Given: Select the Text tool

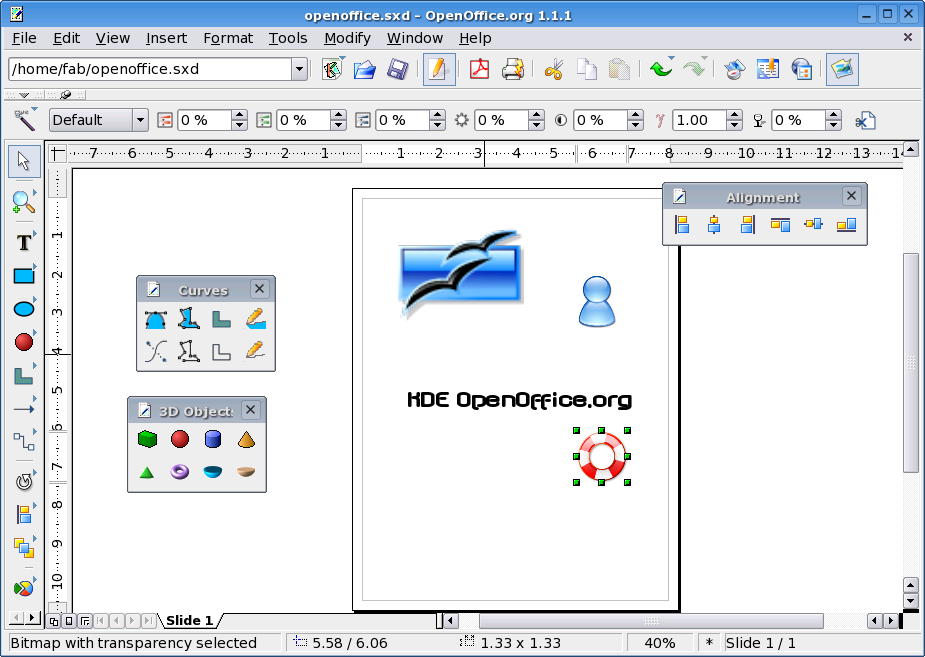Looking at the screenshot, I should coord(24,242).
